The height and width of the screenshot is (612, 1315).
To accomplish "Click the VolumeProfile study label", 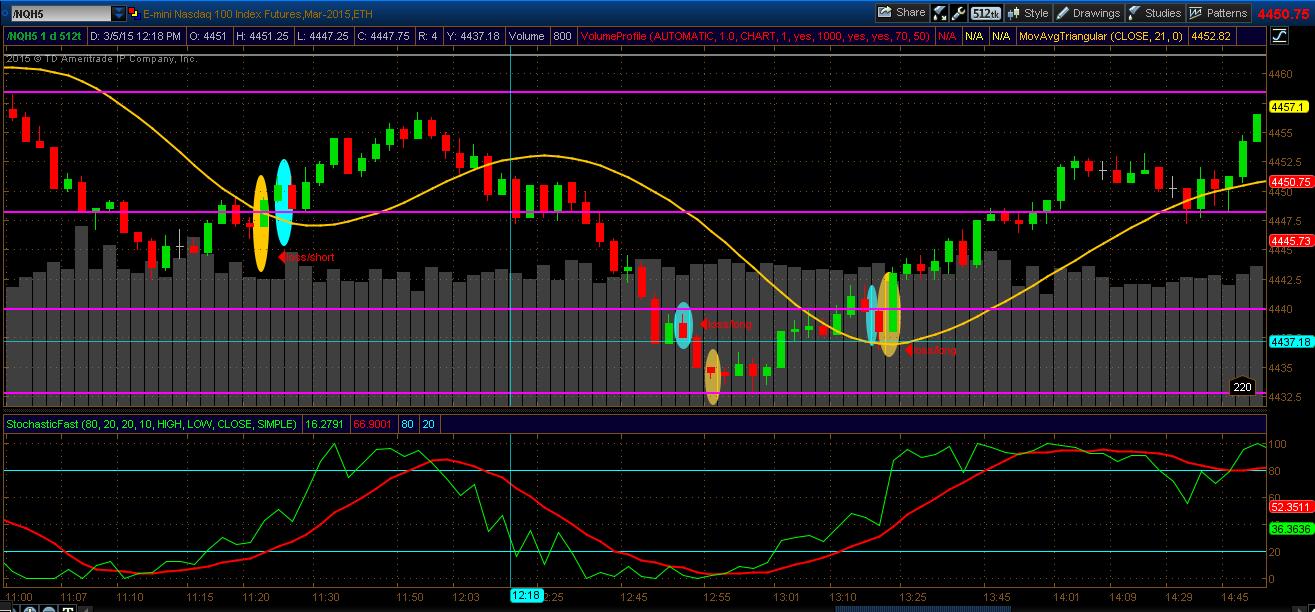I will 755,36.
